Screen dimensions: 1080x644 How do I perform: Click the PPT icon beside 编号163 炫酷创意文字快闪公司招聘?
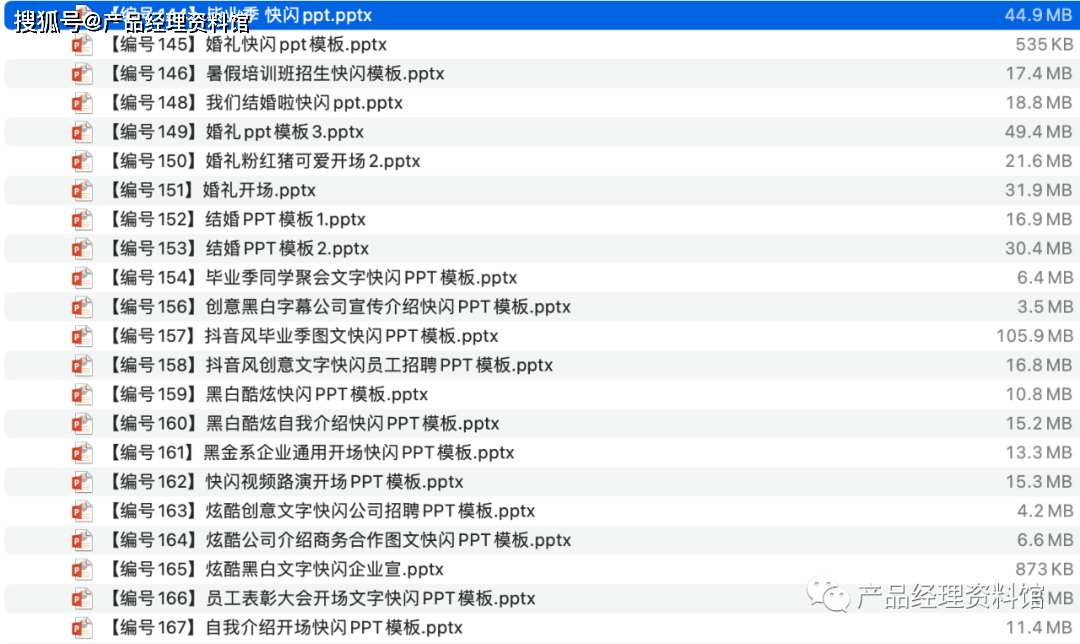tap(81, 510)
